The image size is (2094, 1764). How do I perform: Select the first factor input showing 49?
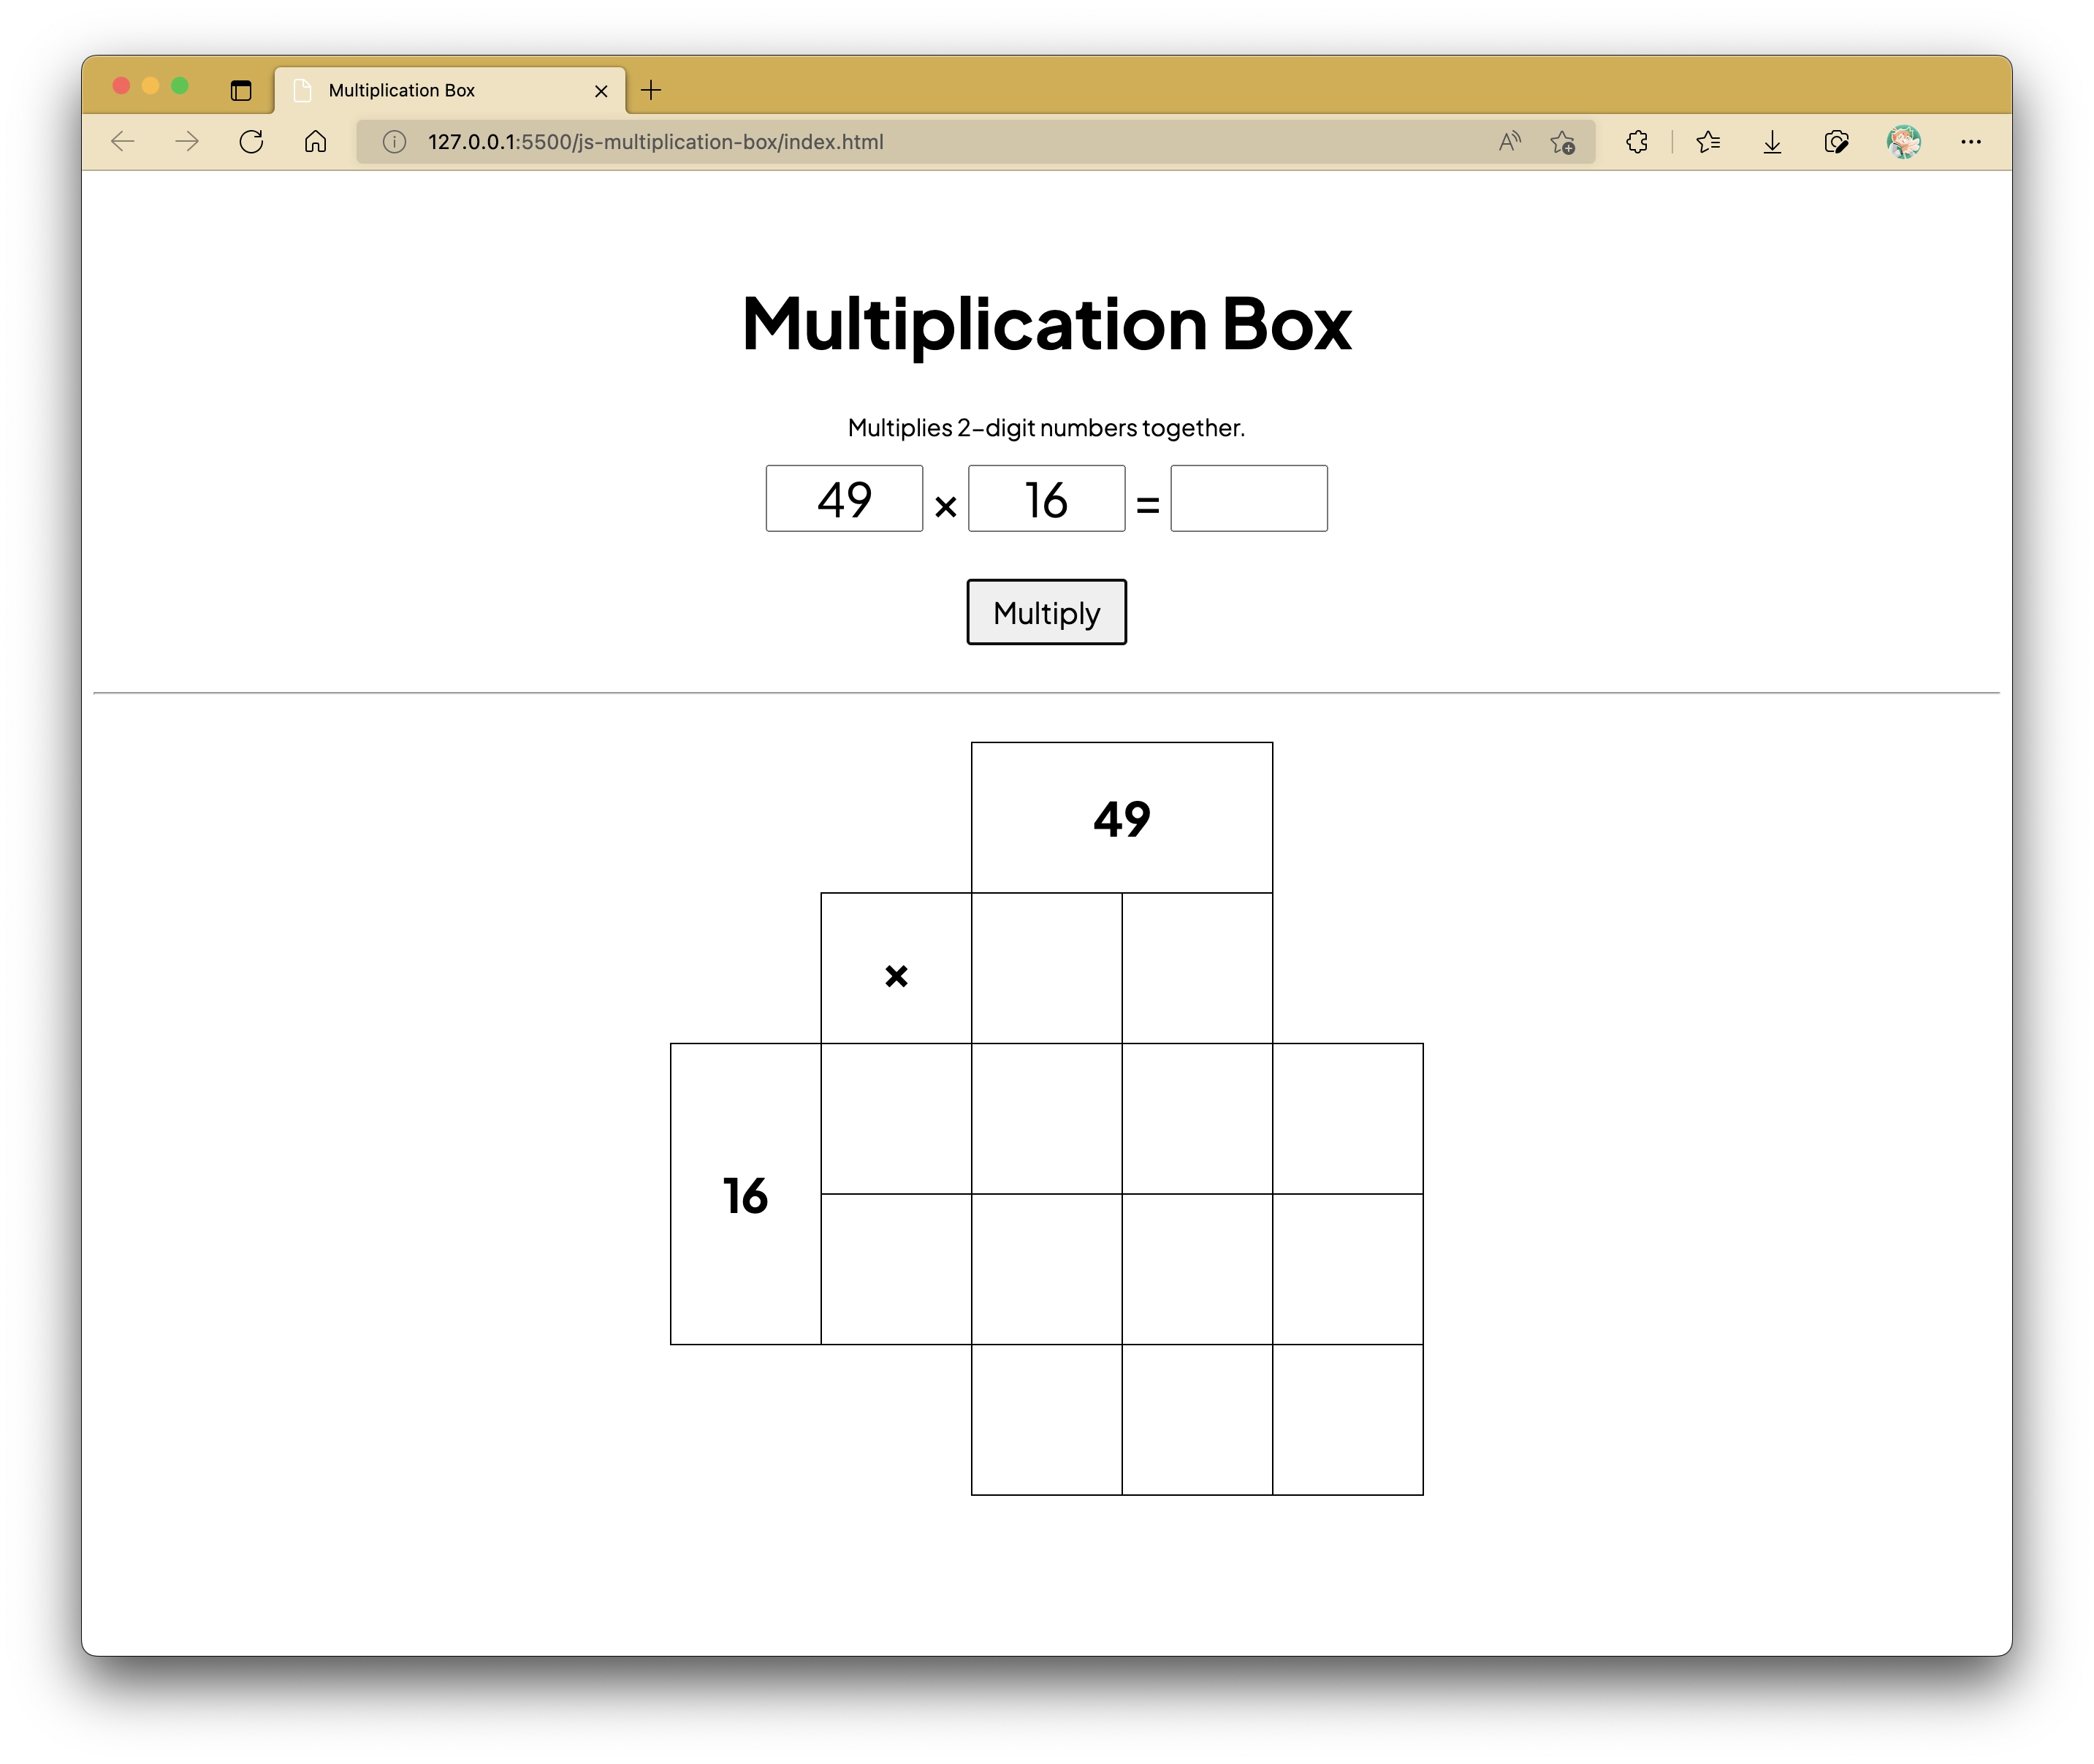pyautogui.click(x=844, y=498)
